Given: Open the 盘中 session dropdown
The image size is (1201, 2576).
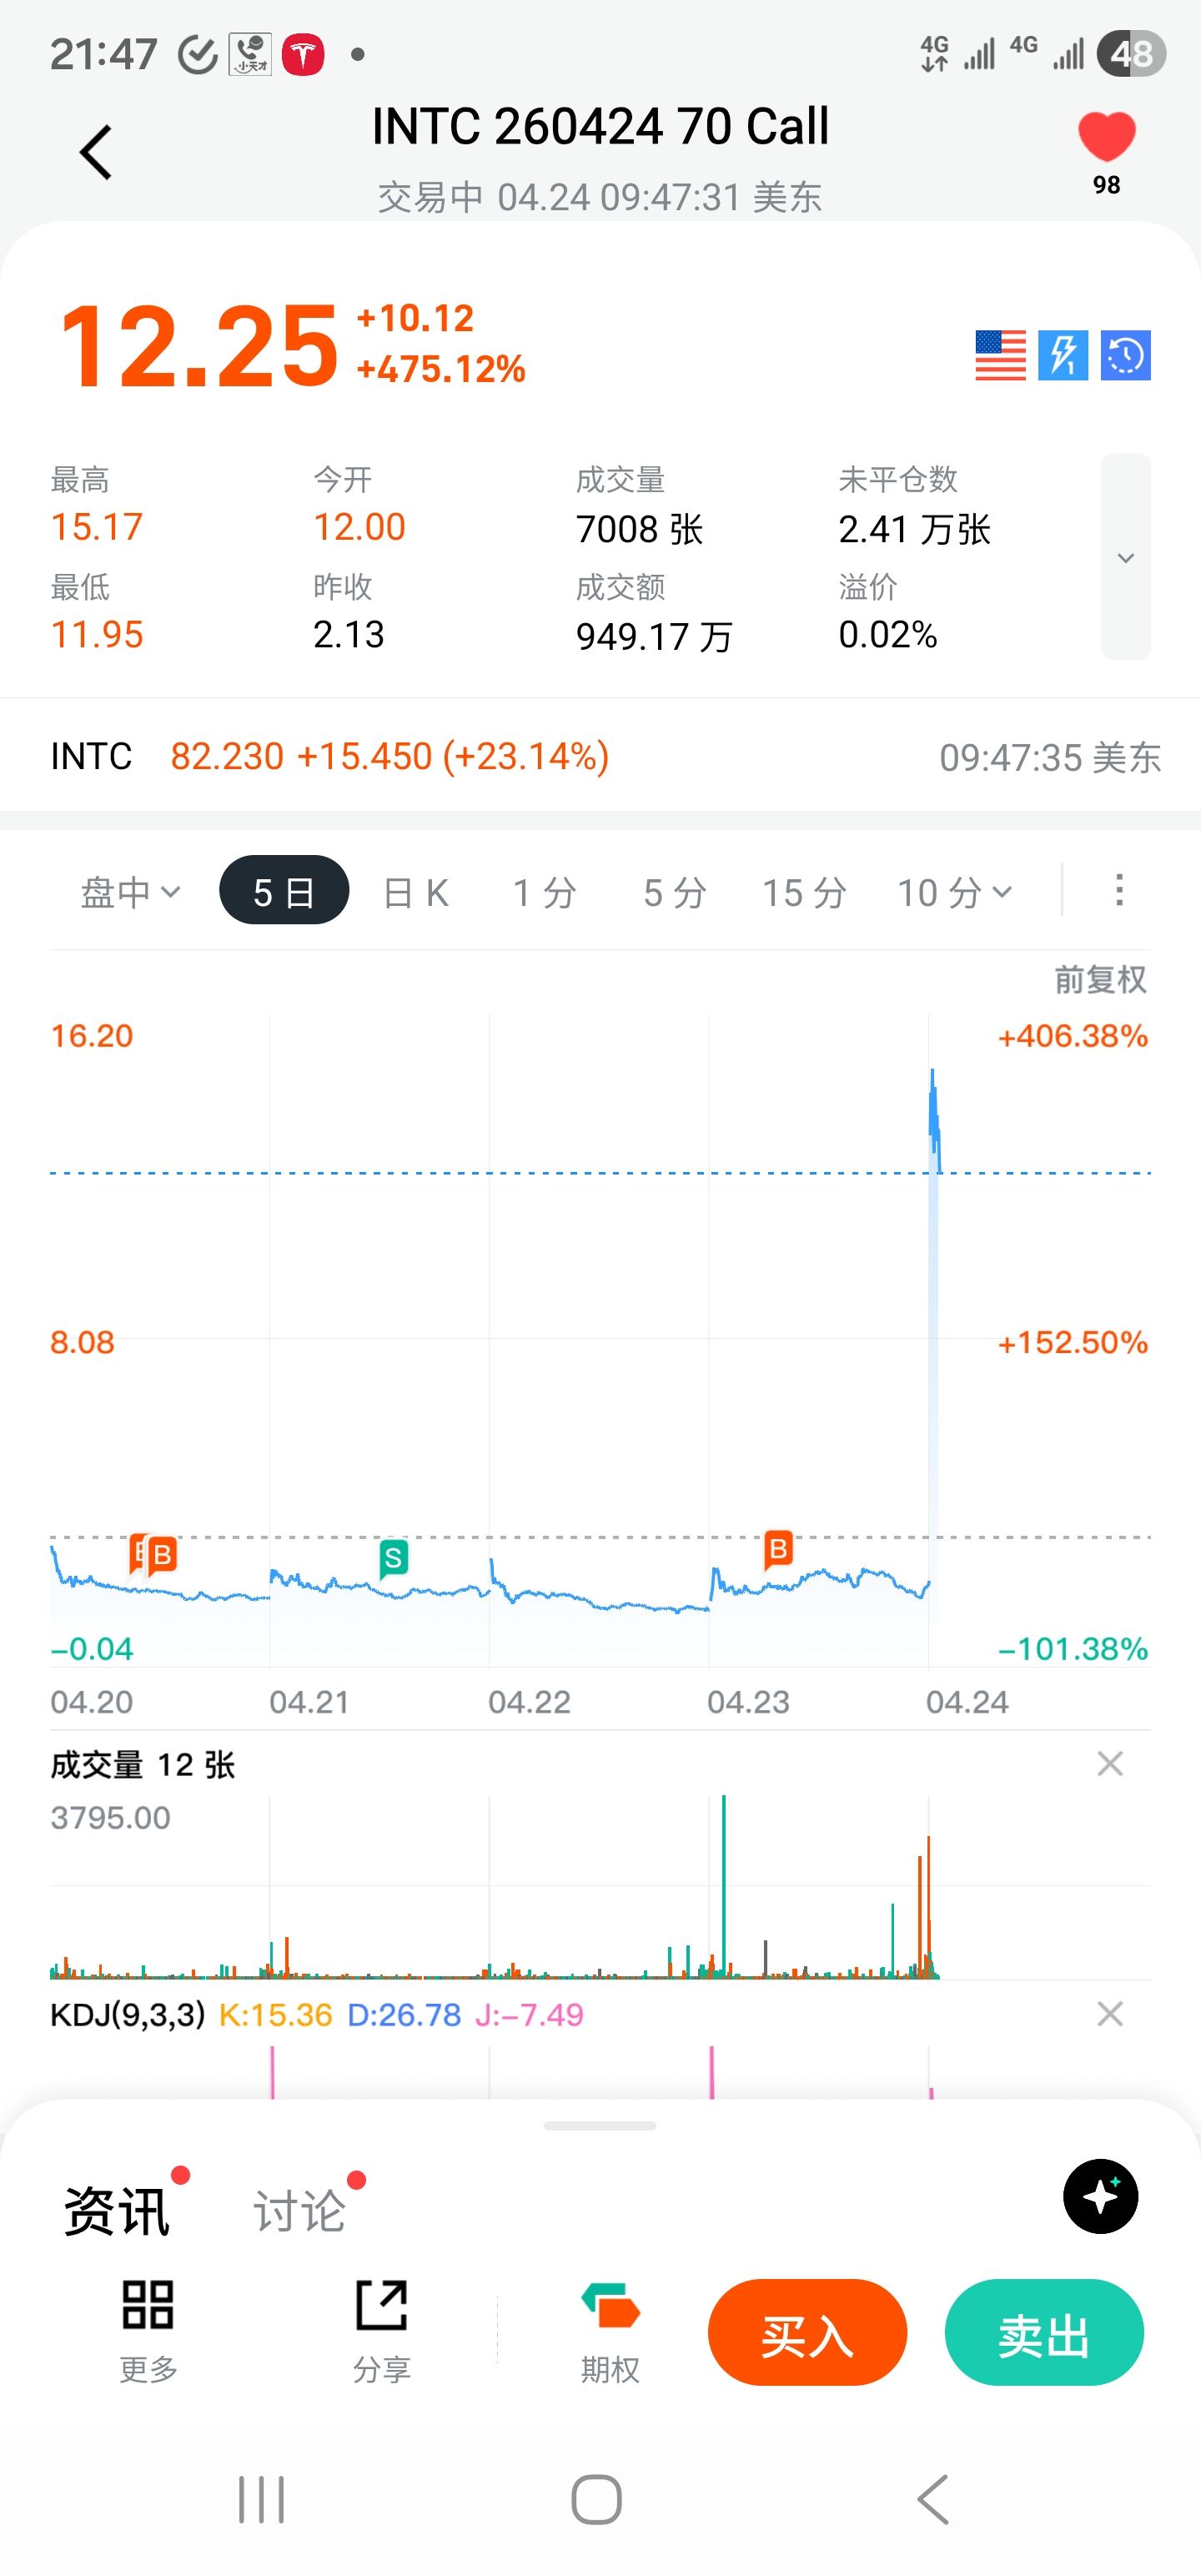Looking at the screenshot, I should [x=131, y=891].
